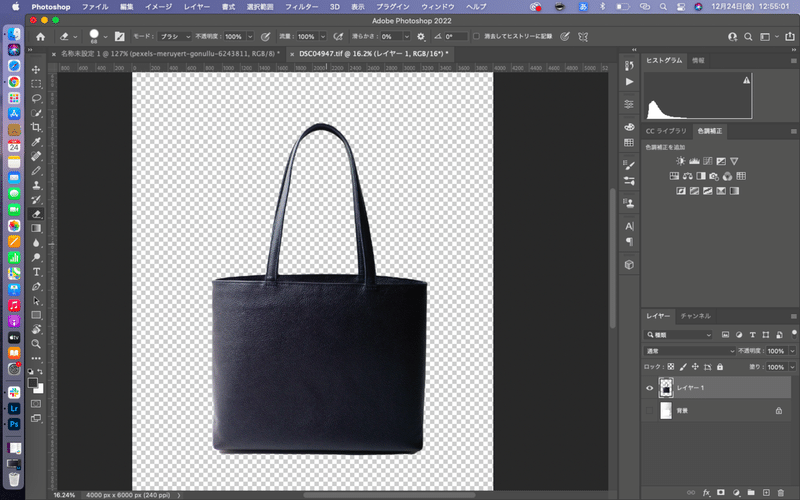Select the Lasso tool
Viewport: 800px width, 500px height.
coord(36,98)
